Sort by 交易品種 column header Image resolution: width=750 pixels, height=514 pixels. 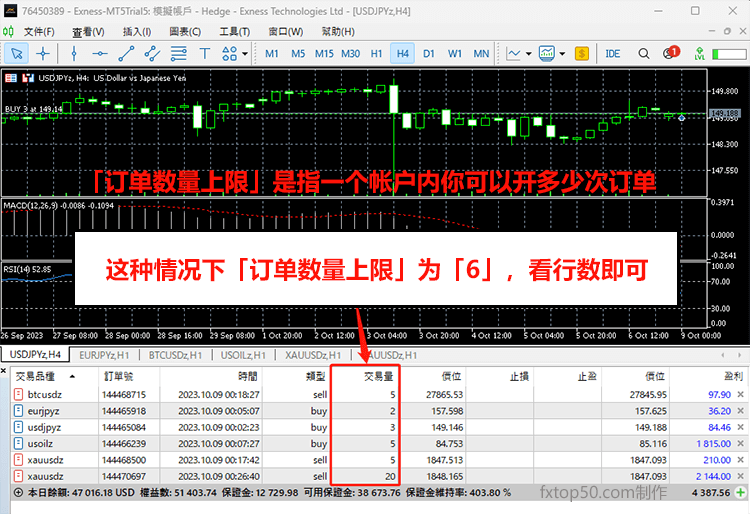point(55,376)
